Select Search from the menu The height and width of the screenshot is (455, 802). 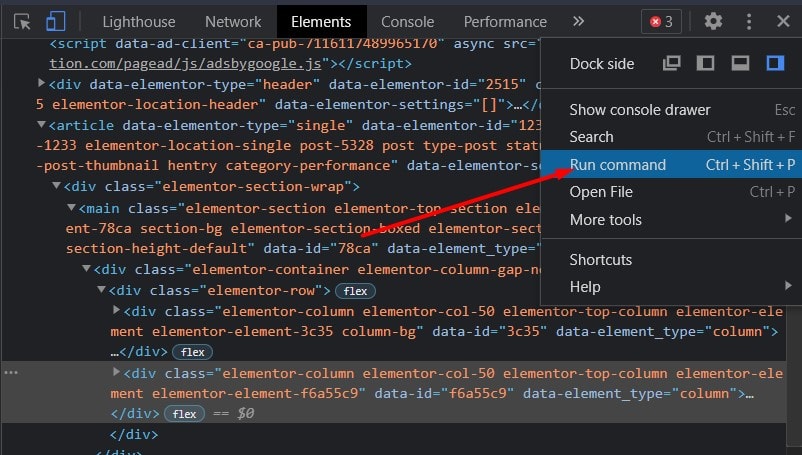coord(671,137)
